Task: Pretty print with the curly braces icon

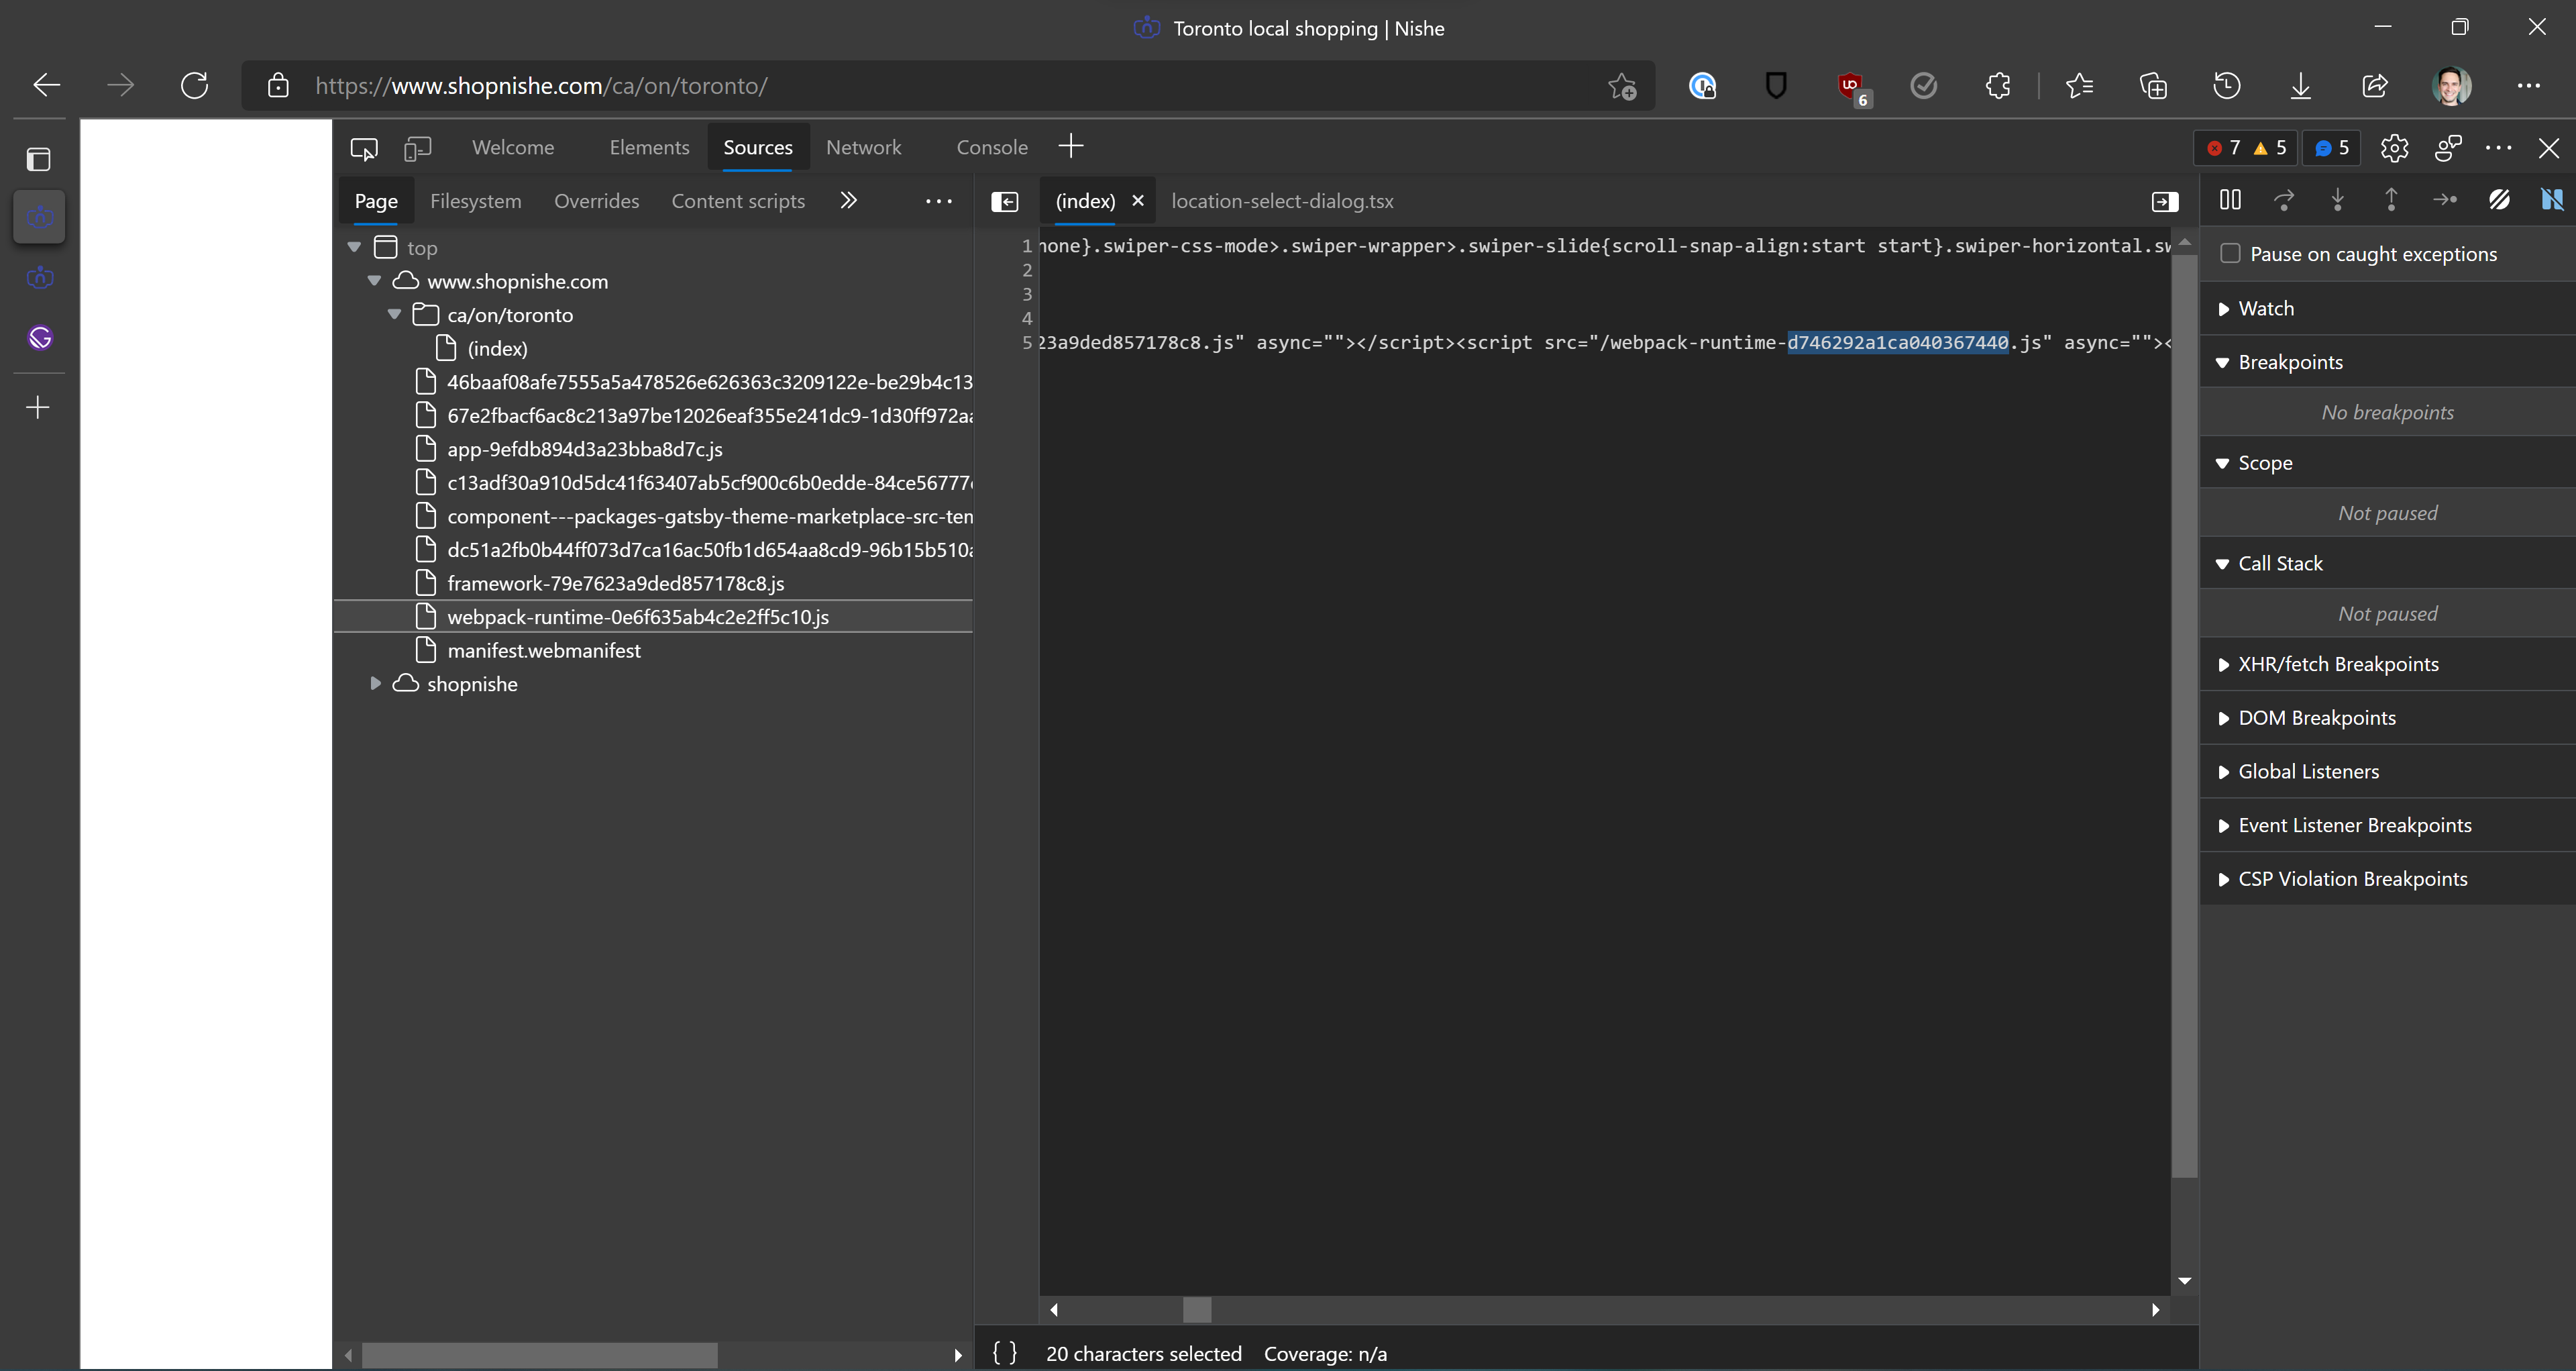Action: pos(1004,1353)
